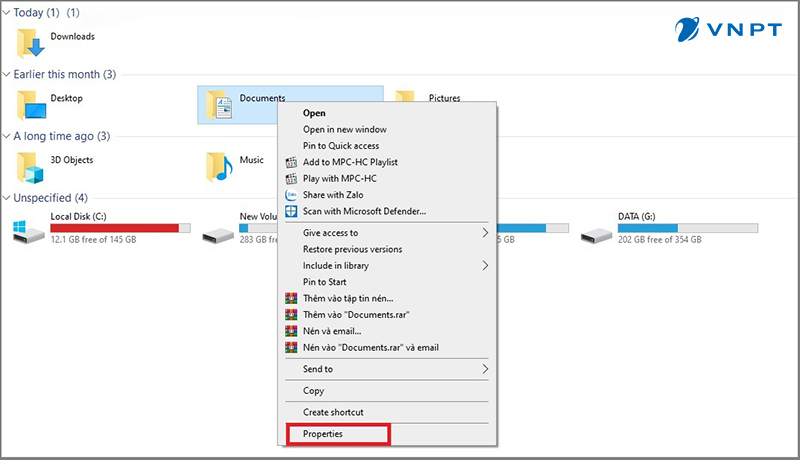Open the Music folder icon

click(x=220, y=165)
